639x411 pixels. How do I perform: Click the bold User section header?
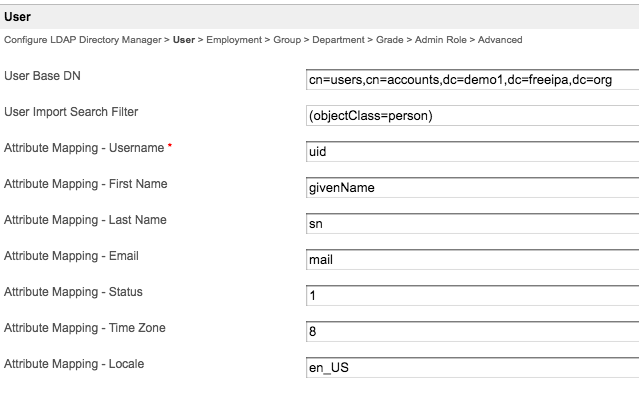click(x=17, y=16)
